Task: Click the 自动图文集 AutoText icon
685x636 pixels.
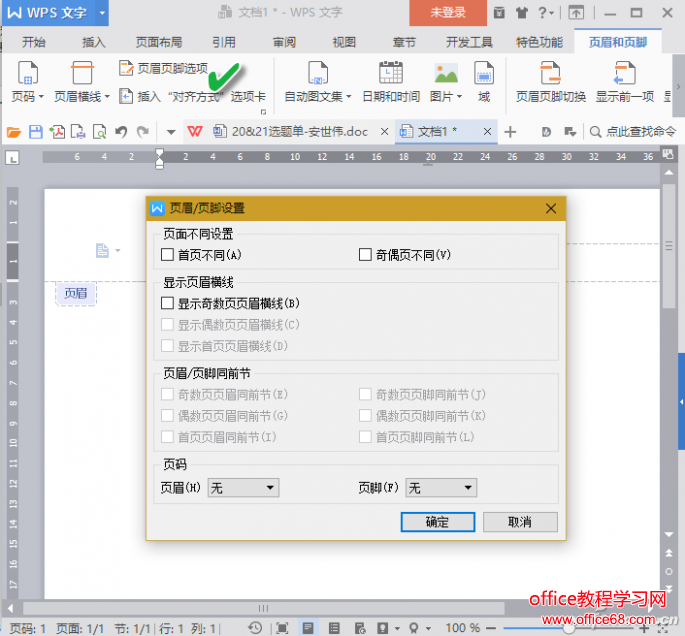Action: coord(318,73)
